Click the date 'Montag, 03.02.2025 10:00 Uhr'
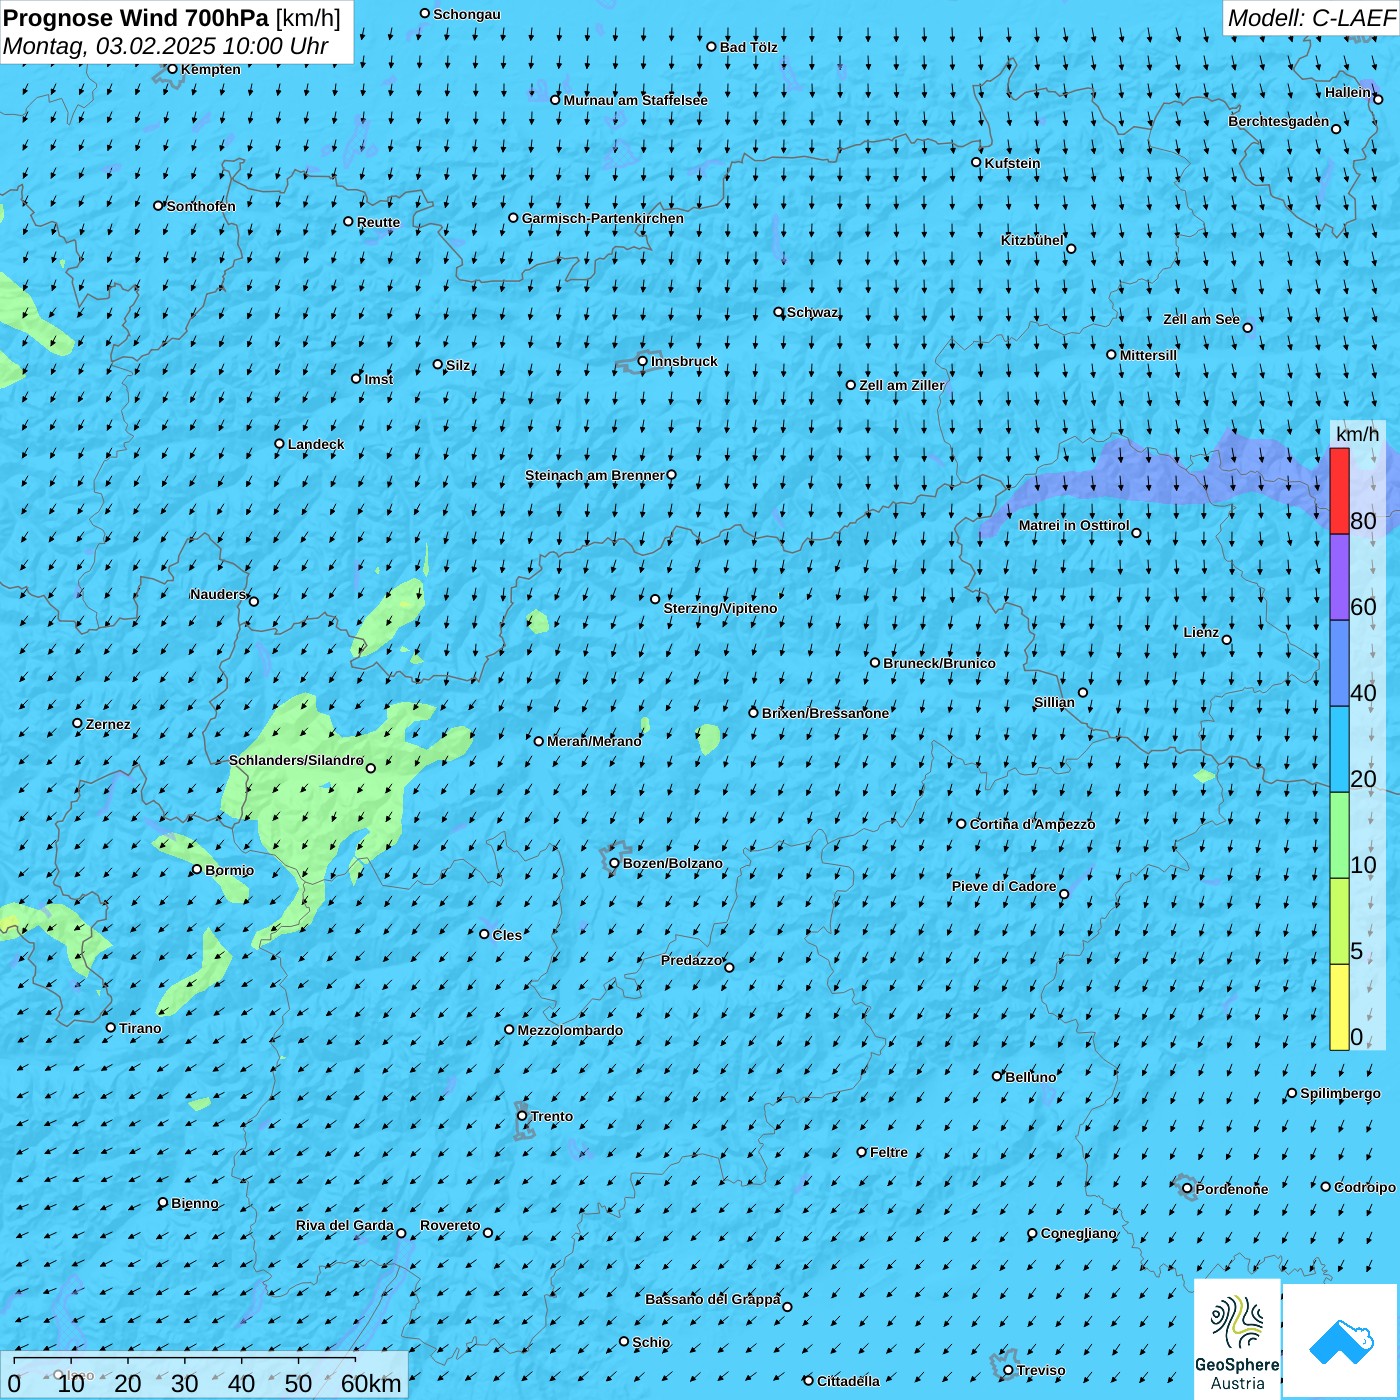The height and width of the screenshot is (1400, 1400). pos(166,46)
